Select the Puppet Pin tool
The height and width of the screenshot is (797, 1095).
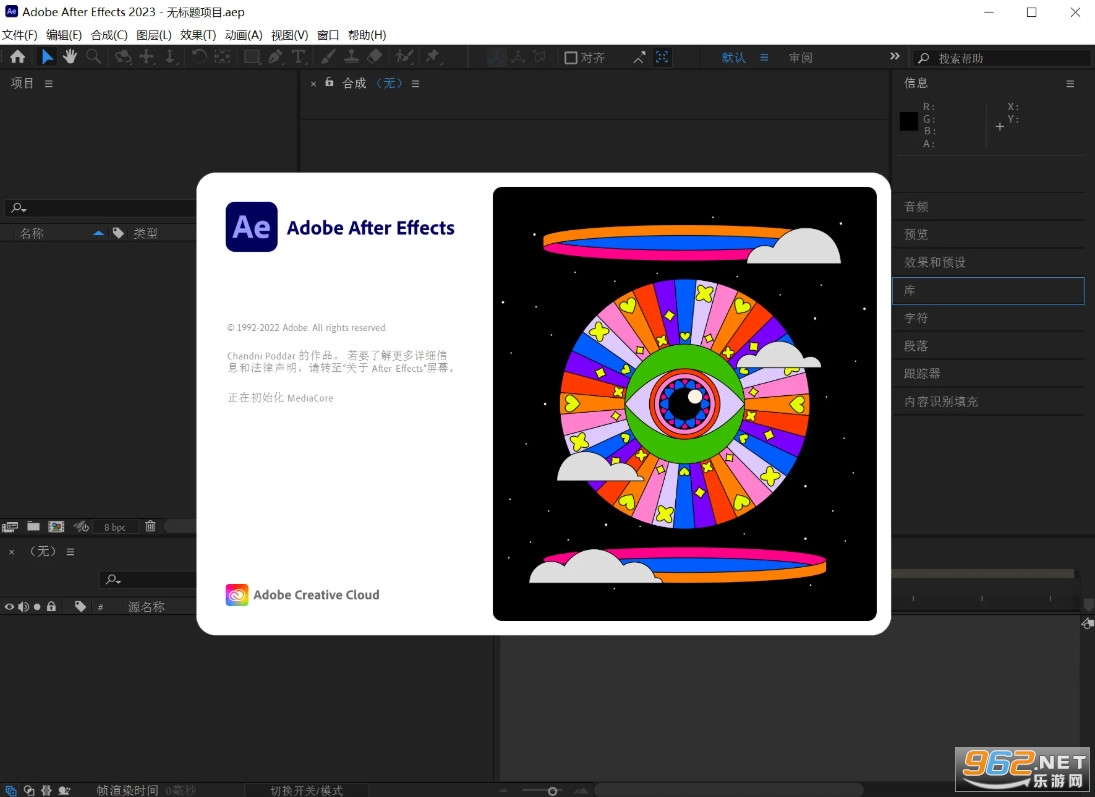click(433, 57)
